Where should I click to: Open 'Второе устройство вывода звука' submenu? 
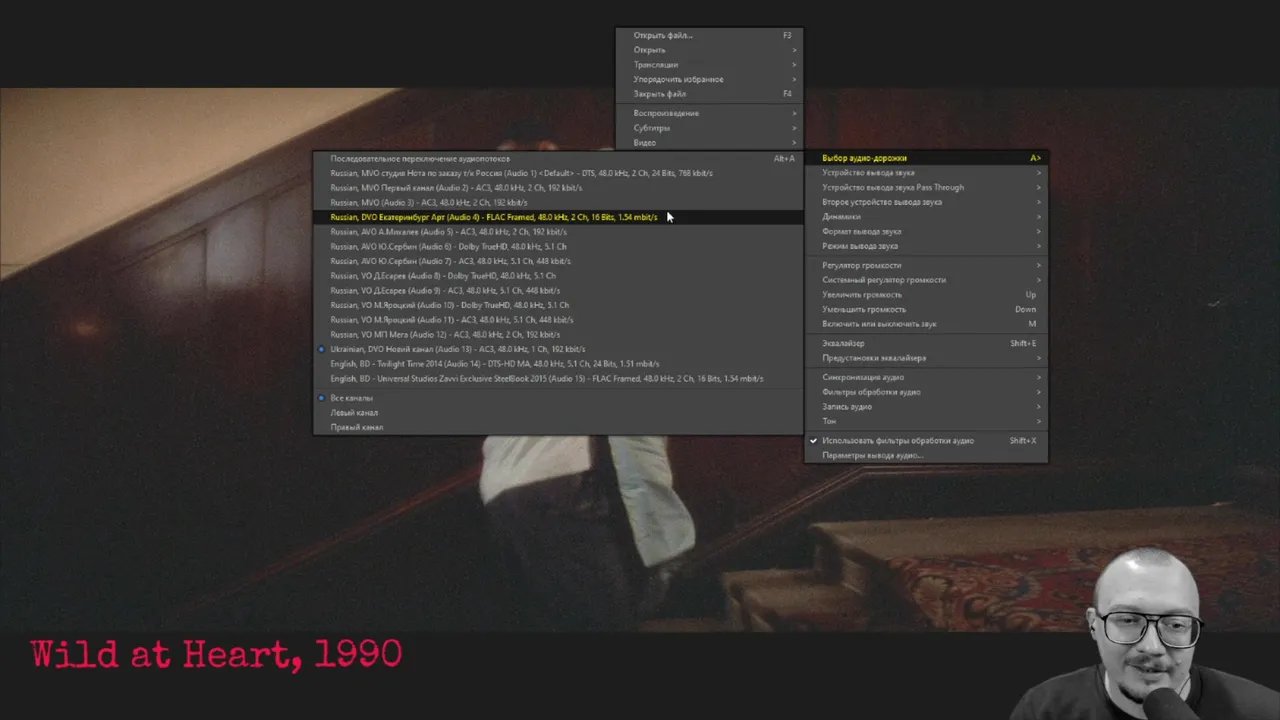tap(927, 202)
